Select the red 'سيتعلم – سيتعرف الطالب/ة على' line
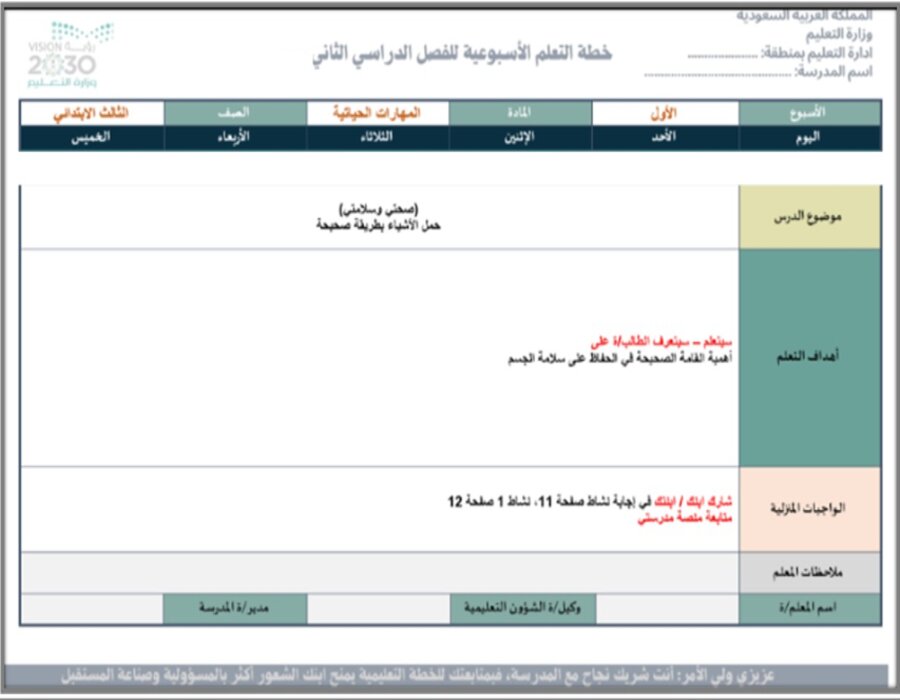The height and width of the screenshot is (700, 900). tap(661, 342)
